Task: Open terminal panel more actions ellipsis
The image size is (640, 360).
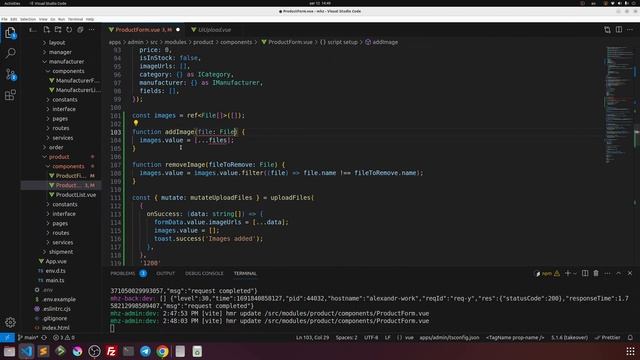Action: [x=607, y=273]
